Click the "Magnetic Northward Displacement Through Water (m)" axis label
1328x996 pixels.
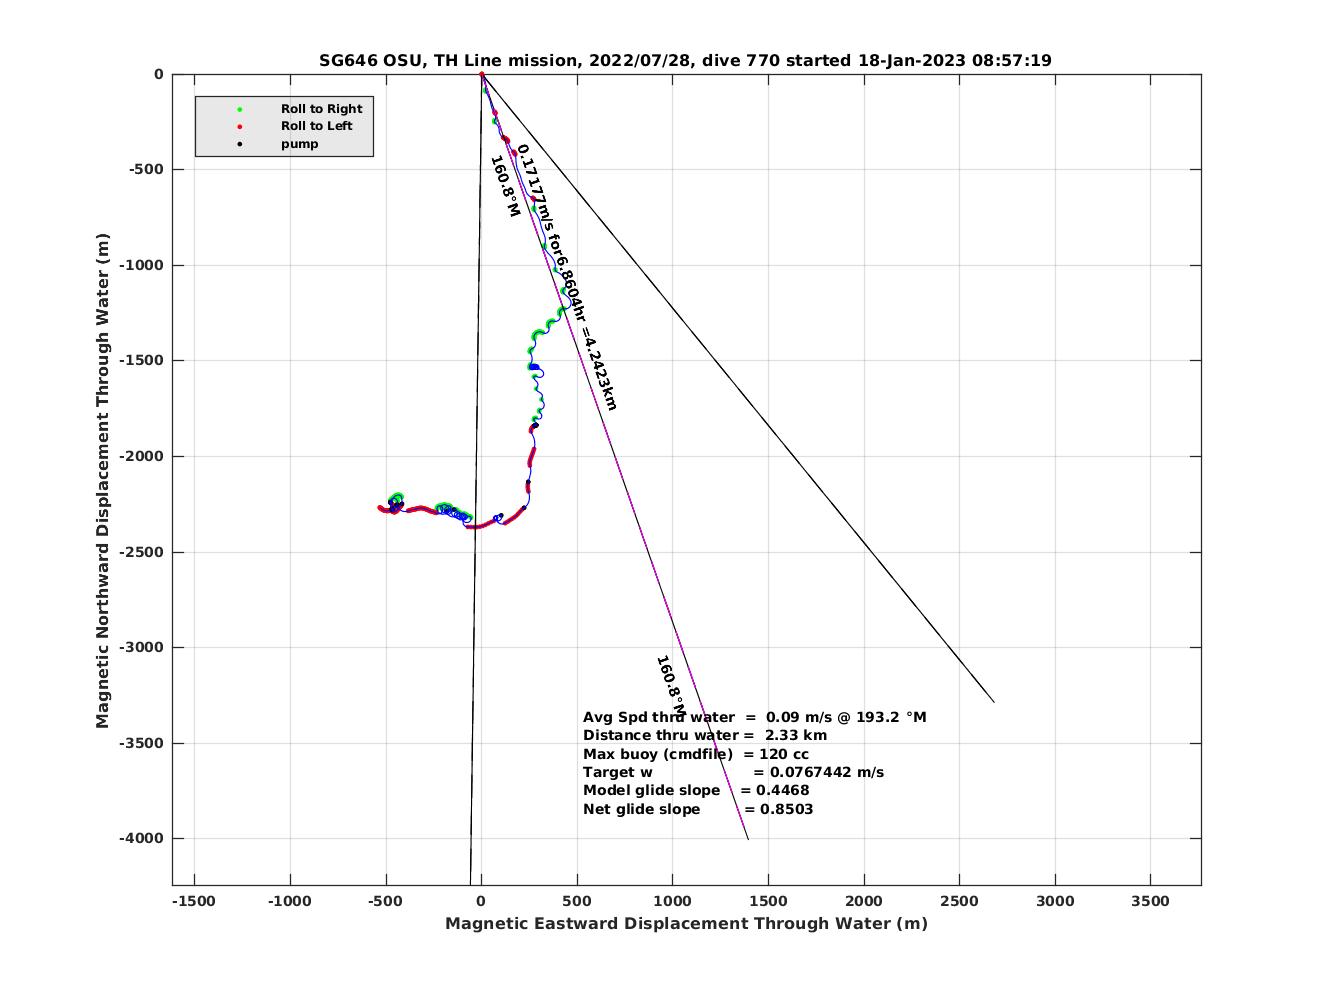tap(103, 481)
